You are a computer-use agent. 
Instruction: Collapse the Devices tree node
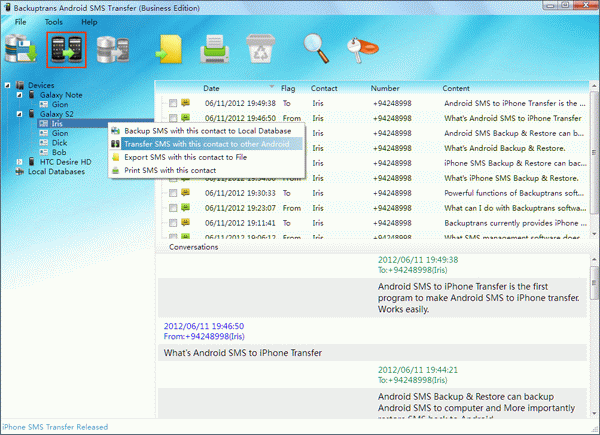pos(7,85)
